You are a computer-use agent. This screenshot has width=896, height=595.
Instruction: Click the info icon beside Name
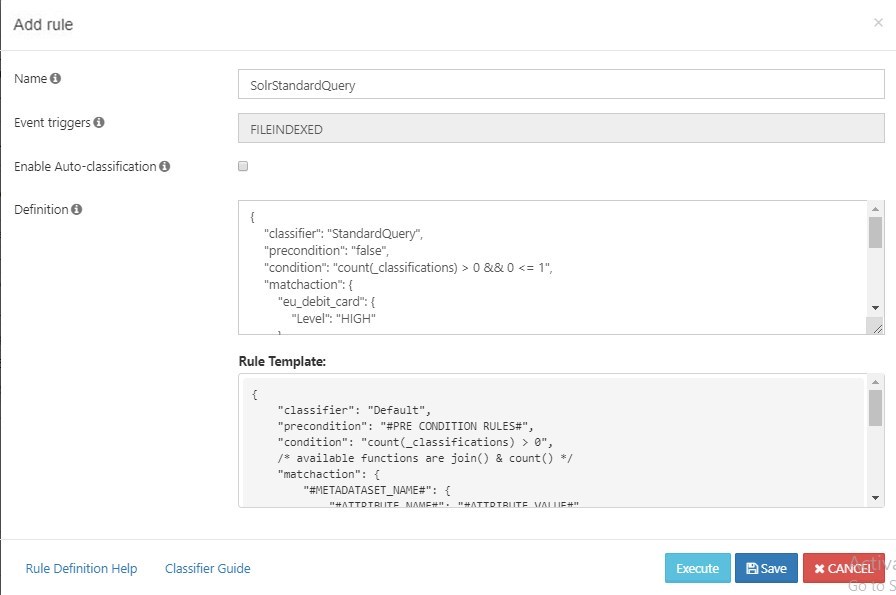tap(56, 78)
